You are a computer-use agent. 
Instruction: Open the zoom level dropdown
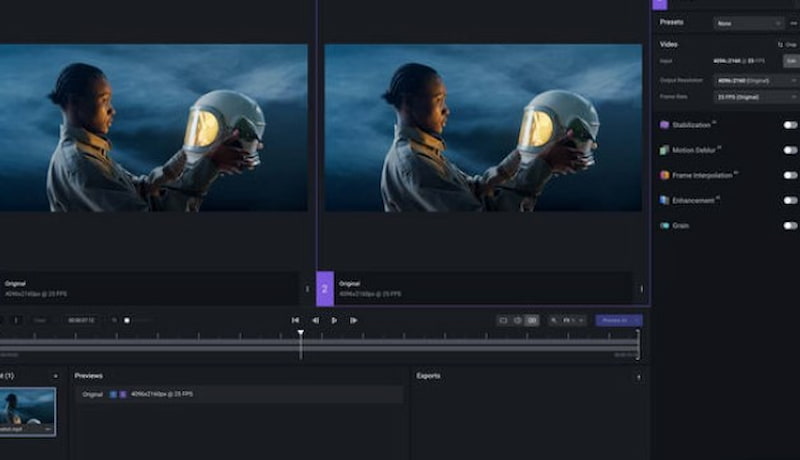click(573, 320)
